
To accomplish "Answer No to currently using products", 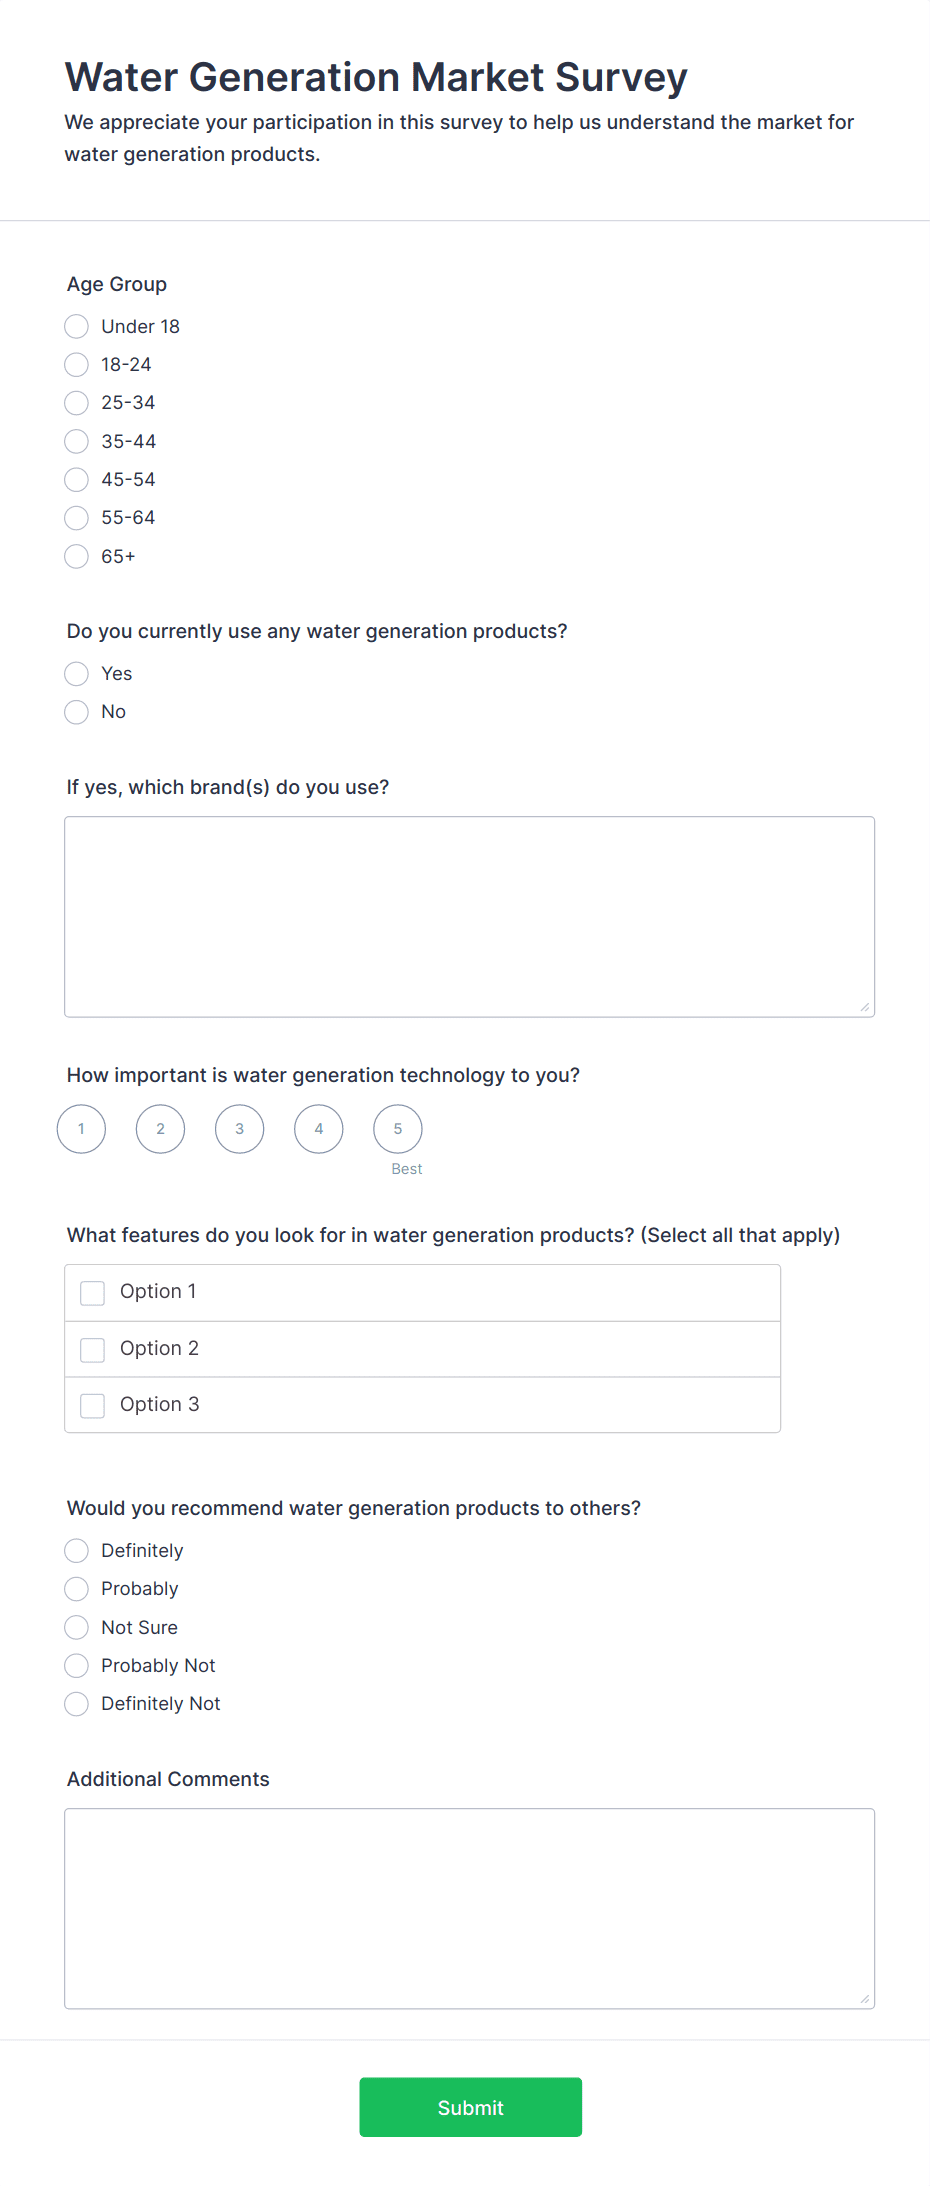I will coord(77,712).
